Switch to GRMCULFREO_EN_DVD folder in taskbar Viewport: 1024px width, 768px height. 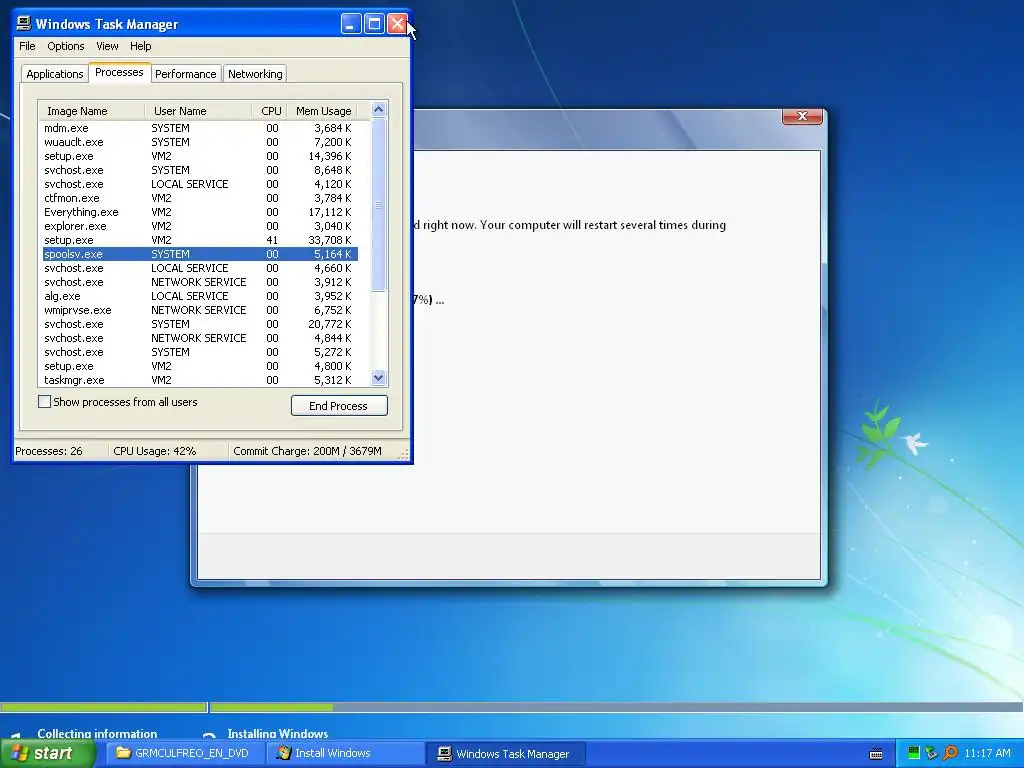pos(184,753)
